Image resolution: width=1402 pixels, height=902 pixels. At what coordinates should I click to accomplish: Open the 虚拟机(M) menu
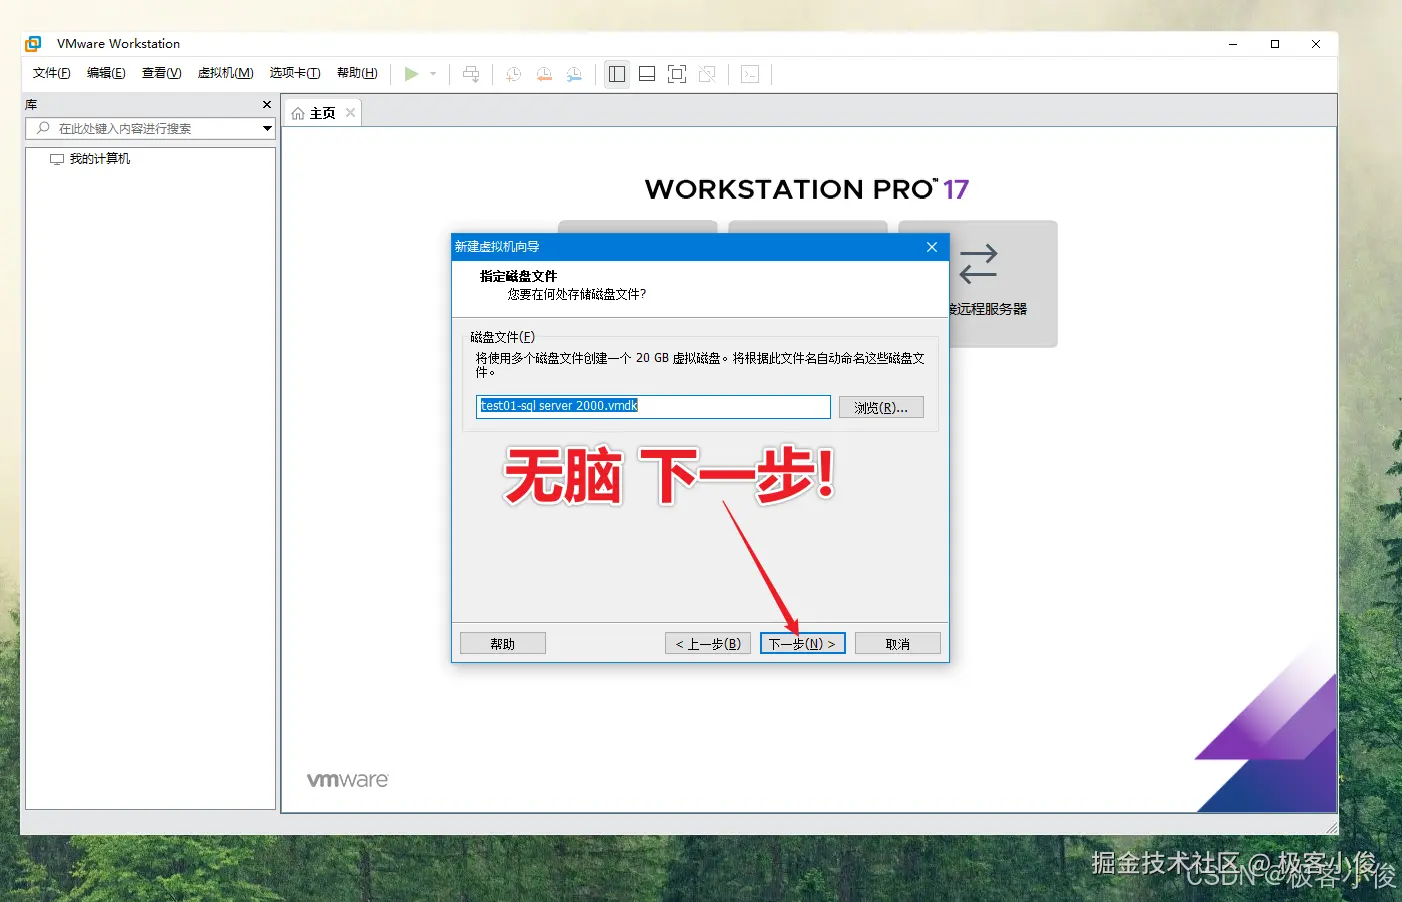click(225, 73)
